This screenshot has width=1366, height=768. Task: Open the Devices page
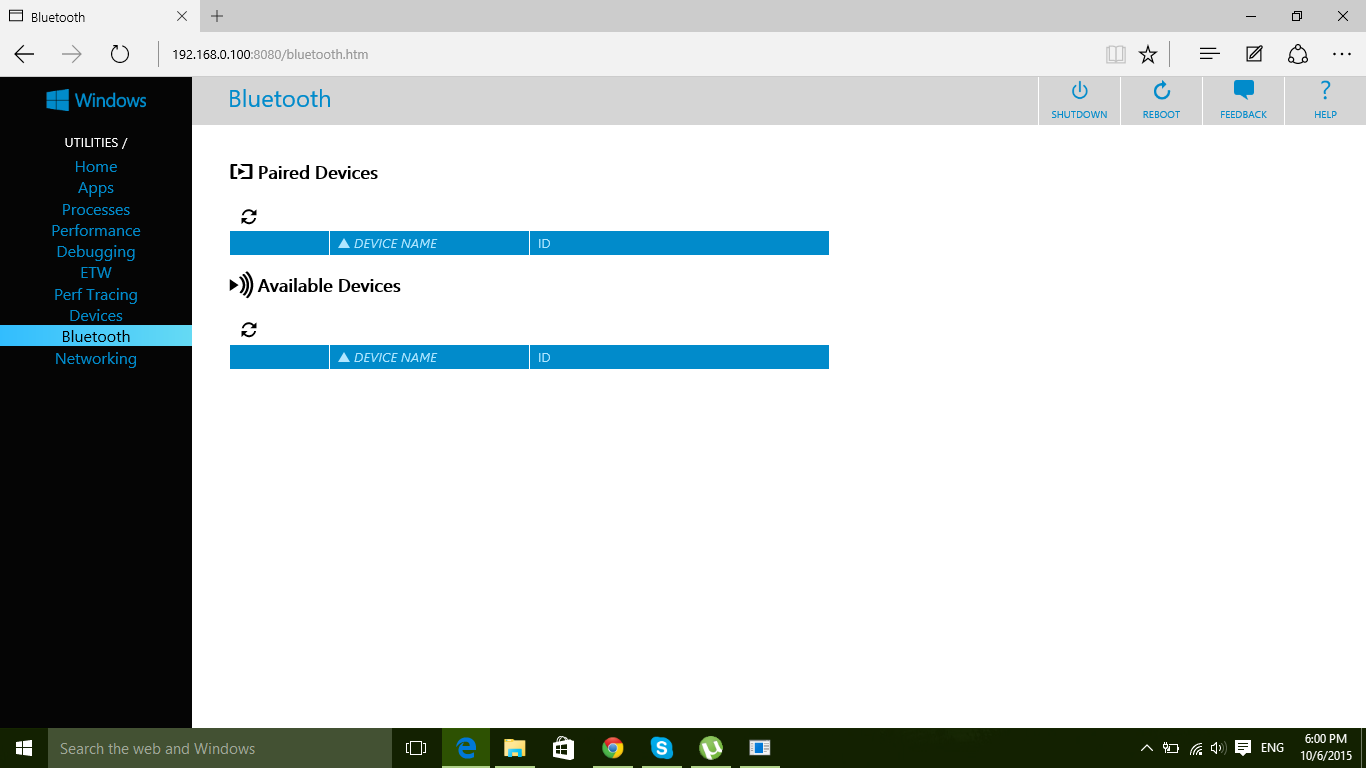(x=96, y=315)
